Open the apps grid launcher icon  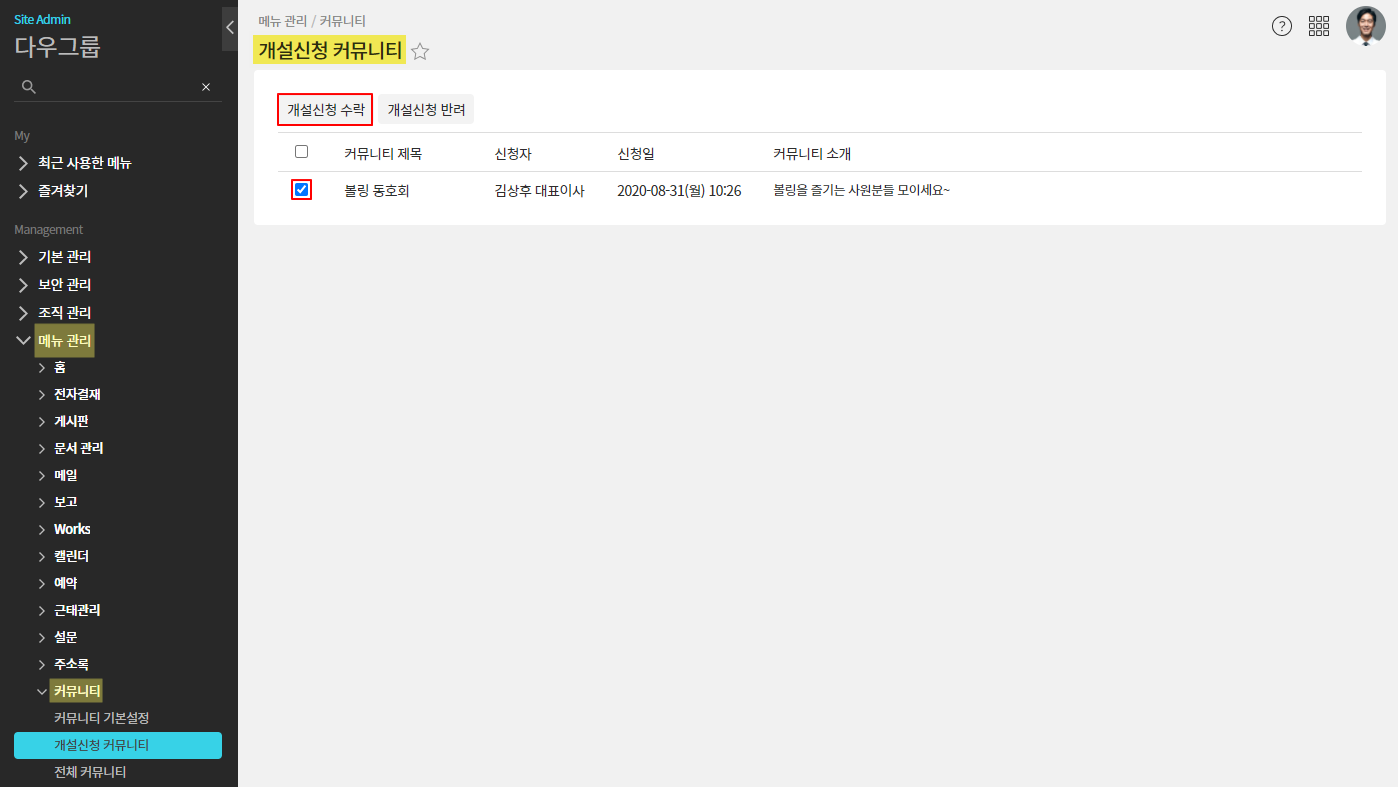click(1319, 26)
